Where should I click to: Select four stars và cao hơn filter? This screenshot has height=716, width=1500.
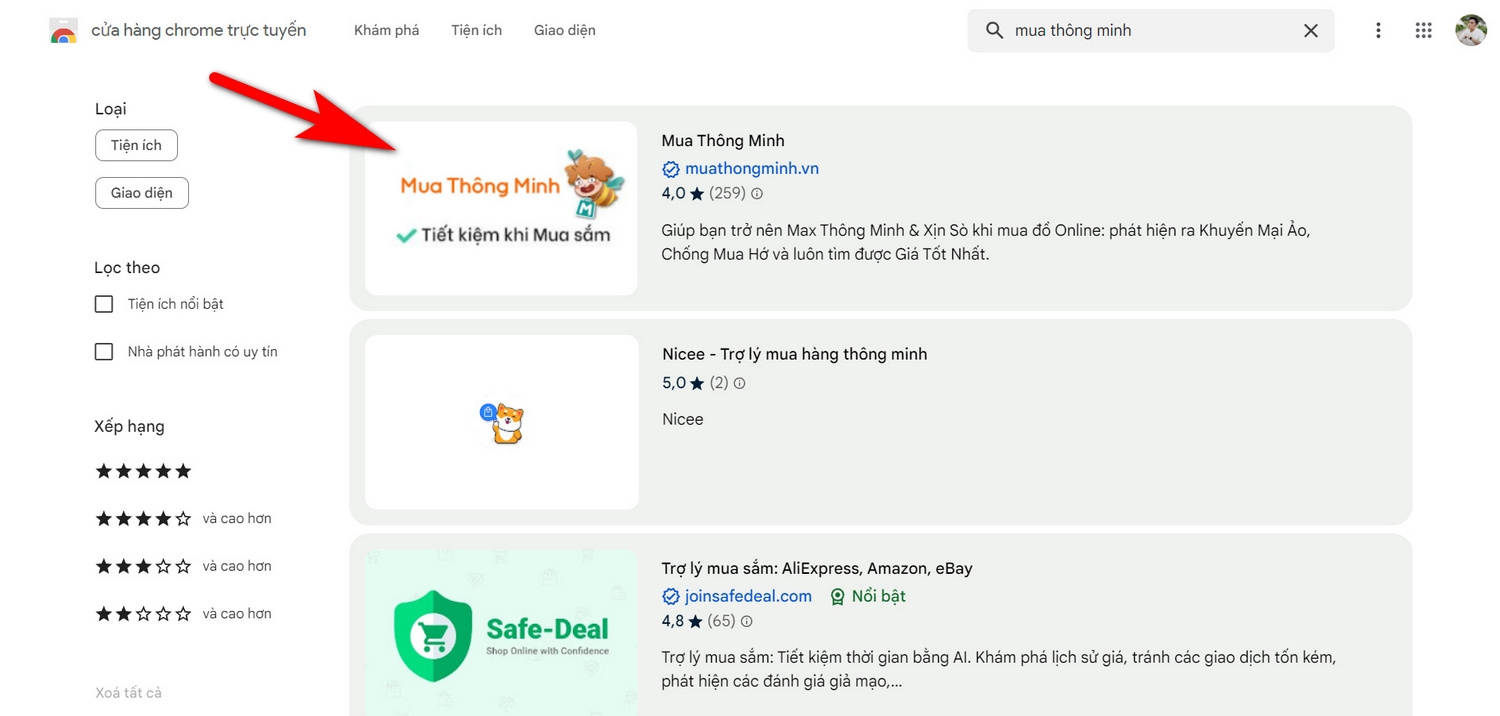[183, 519]
